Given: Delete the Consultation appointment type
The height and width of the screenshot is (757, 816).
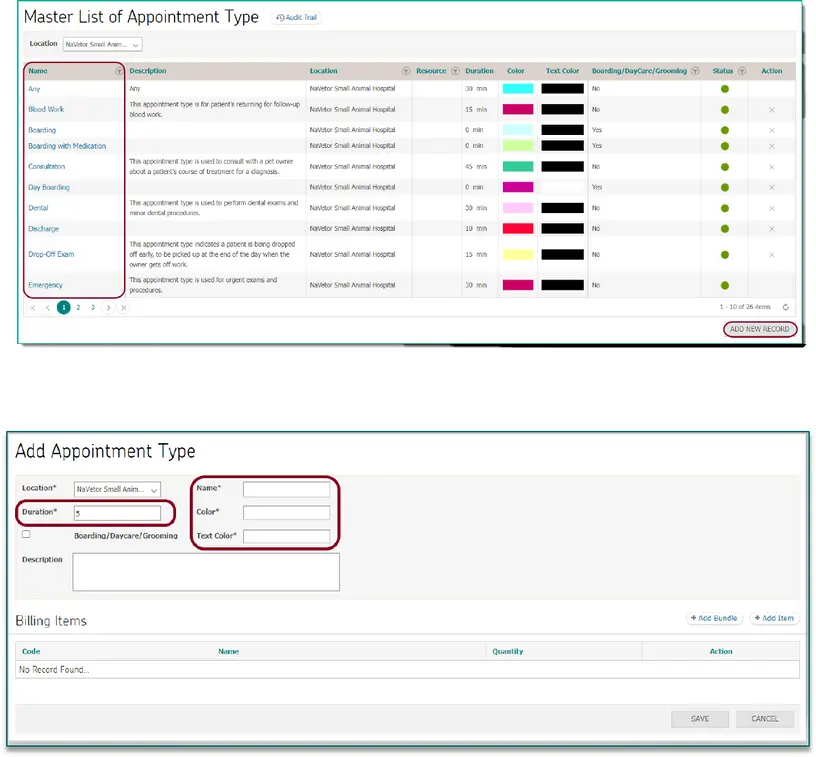Looking at the screenshot, I should [x=772, y=167].
